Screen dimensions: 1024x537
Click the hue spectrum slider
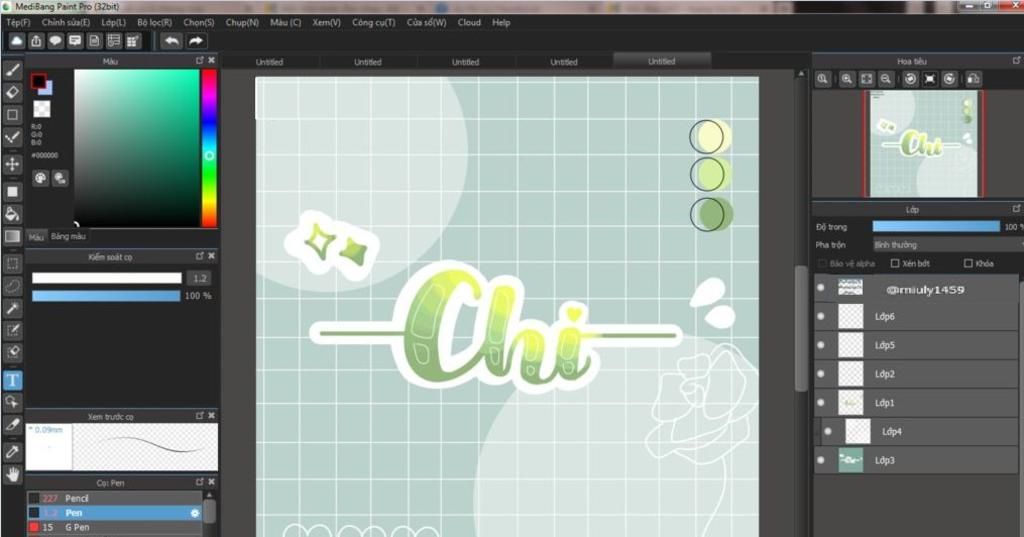[209, 148]
